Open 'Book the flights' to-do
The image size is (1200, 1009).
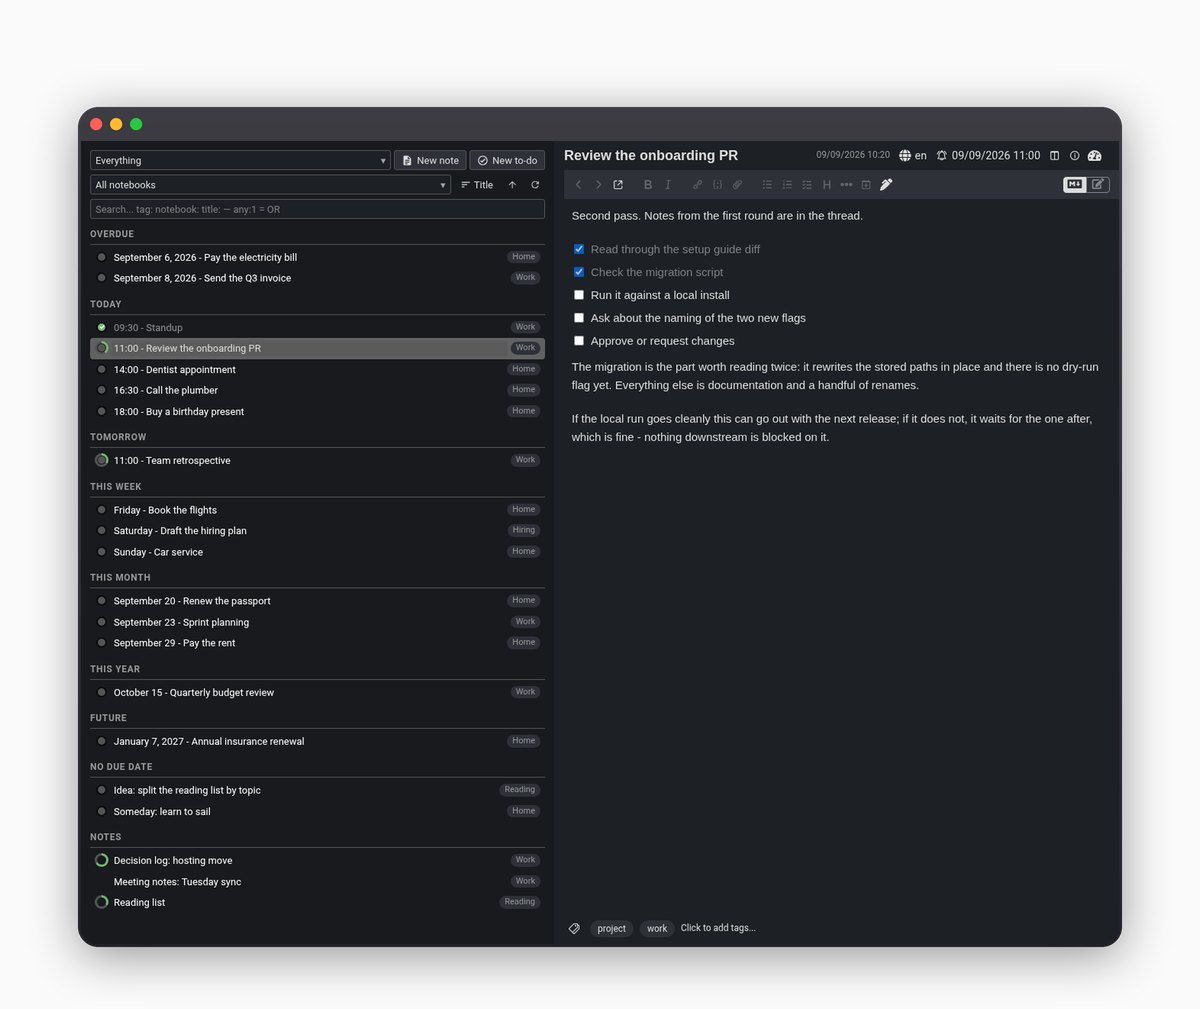coord(317,510)
